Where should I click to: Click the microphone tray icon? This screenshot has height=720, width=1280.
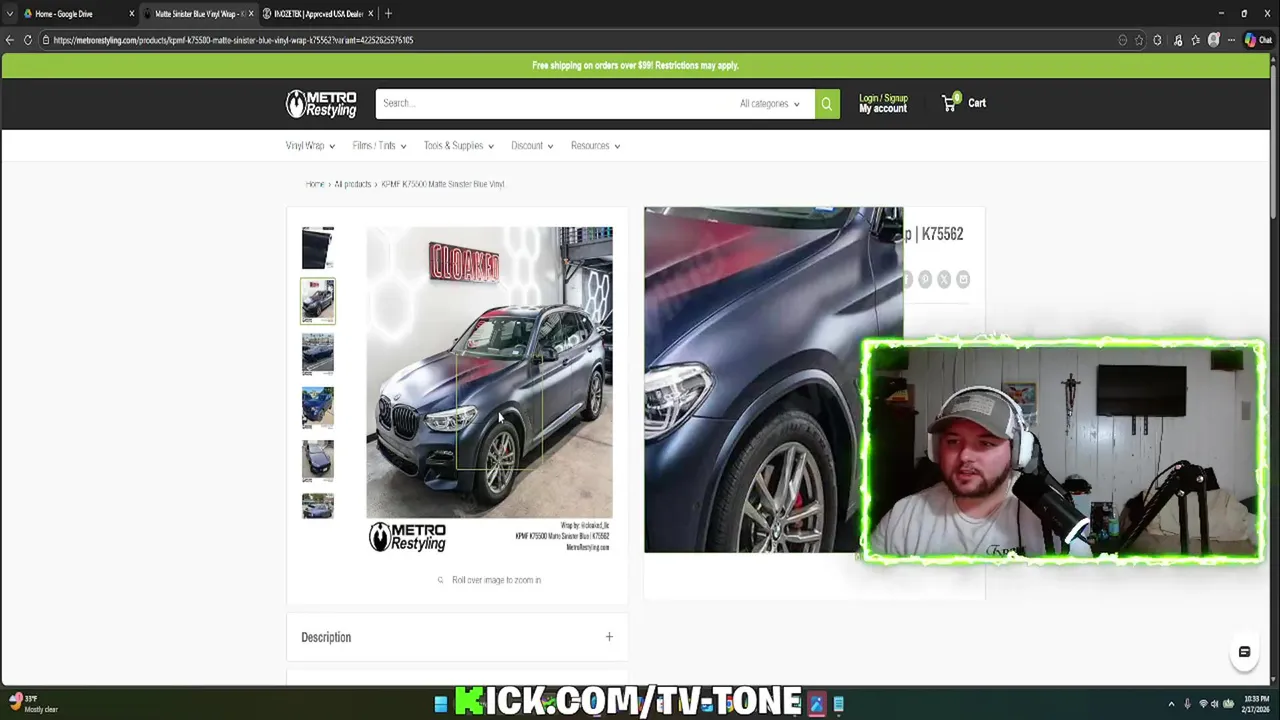1187,704
